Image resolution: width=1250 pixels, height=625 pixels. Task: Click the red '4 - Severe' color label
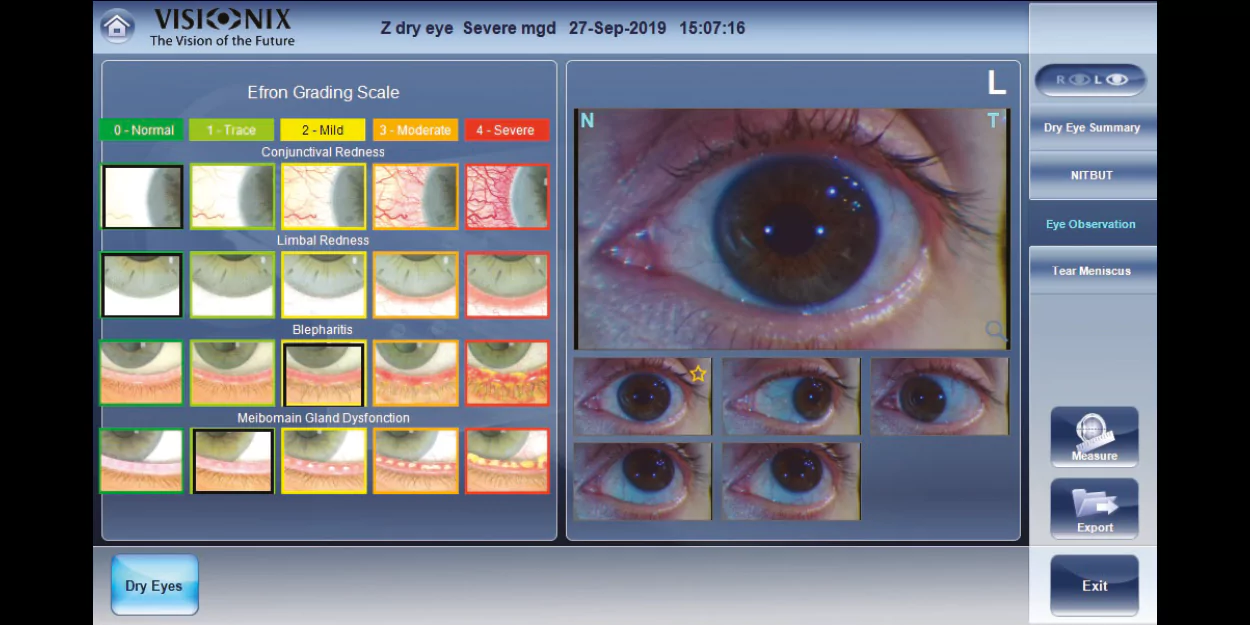[x=507, y=130]
